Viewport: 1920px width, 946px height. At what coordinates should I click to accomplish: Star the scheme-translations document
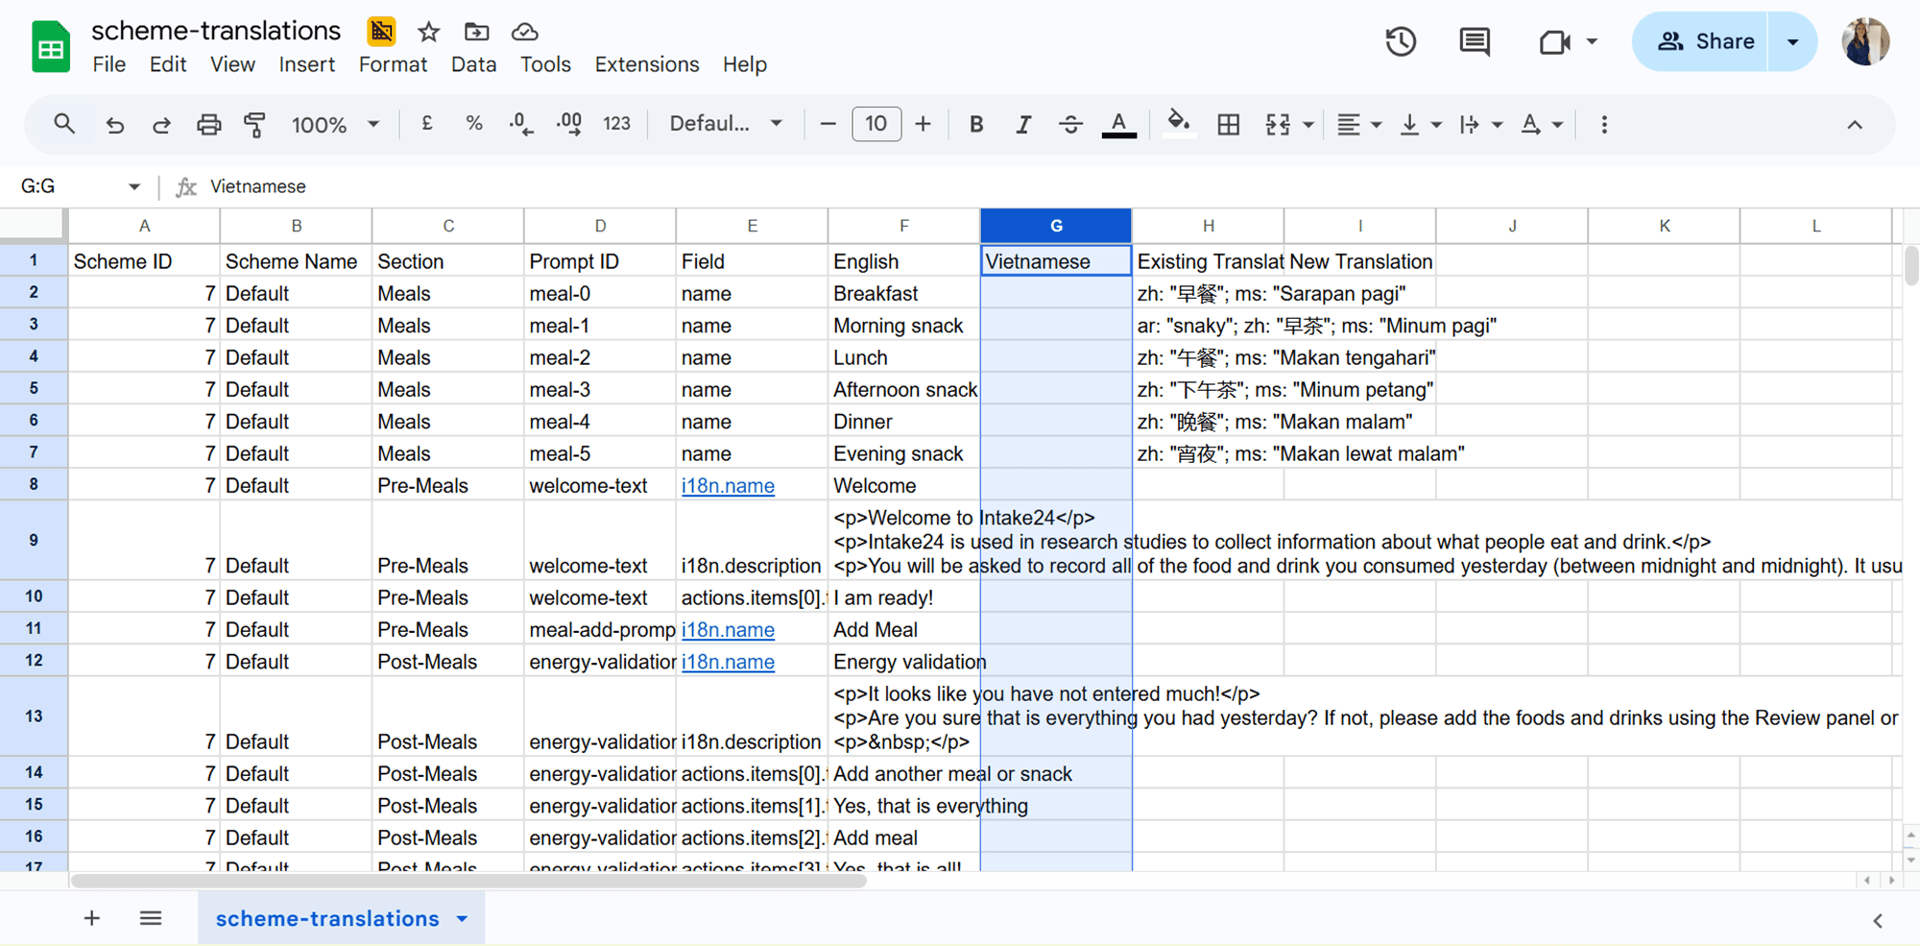pyautogui.click(x=429, y=32)
